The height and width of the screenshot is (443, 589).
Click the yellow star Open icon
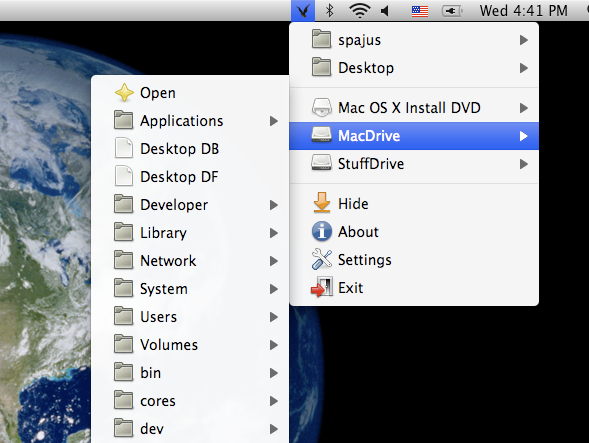point(124,92)
